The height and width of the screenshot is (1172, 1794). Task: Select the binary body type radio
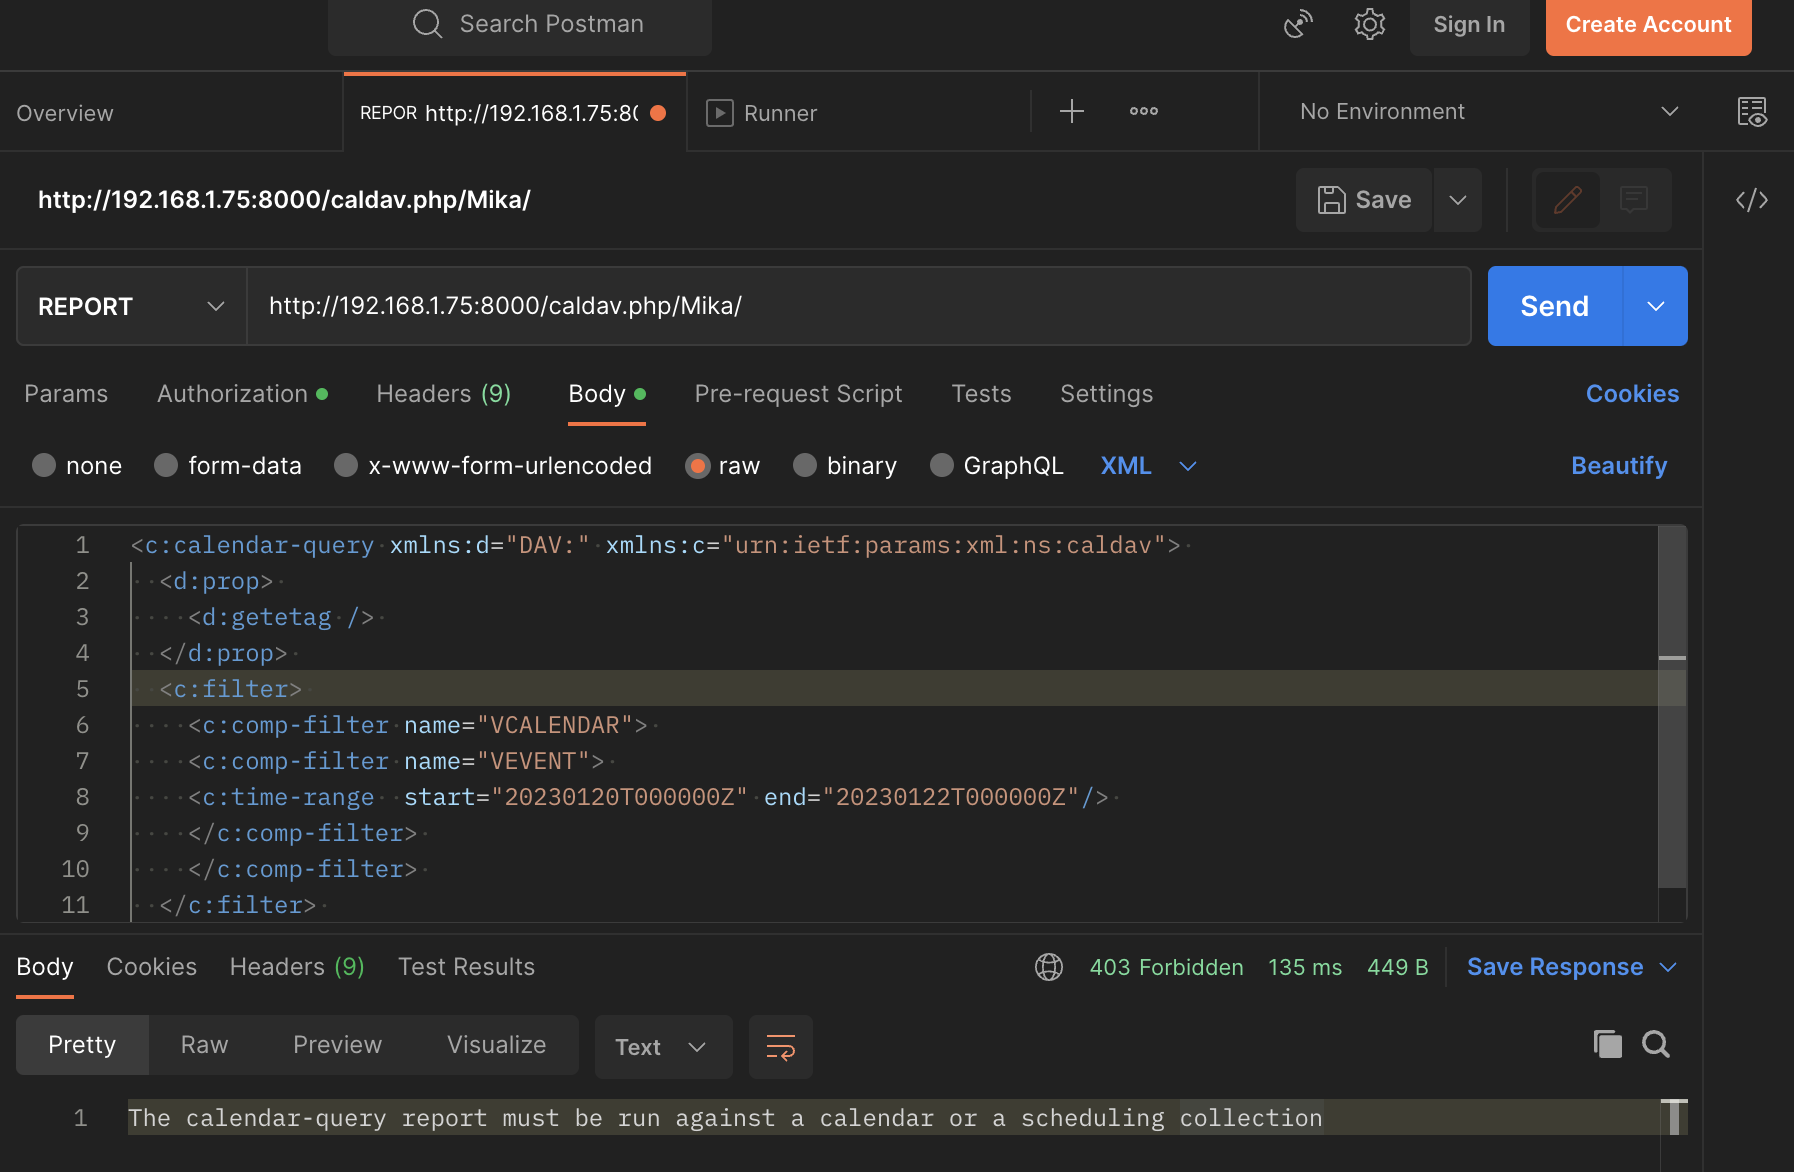(x=805, y=465)
